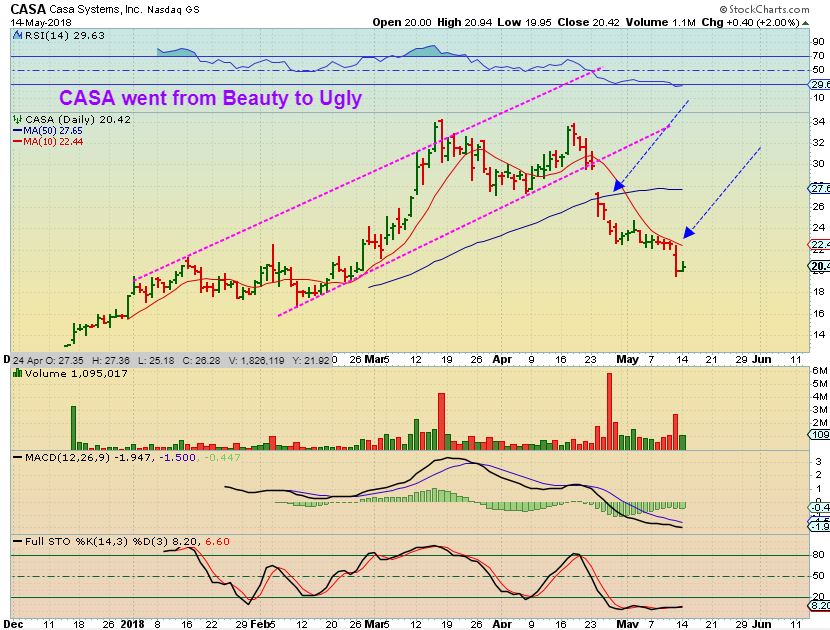
Task: Click the MA(50) 27.65 legend entry
Action: click(48, 131)
